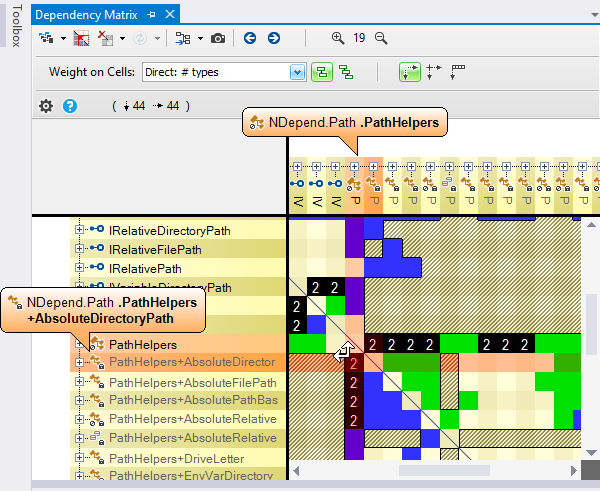Go back with blue left arrow
The image size is (600, 491).
pyautogui.click(x=250, y=38)
